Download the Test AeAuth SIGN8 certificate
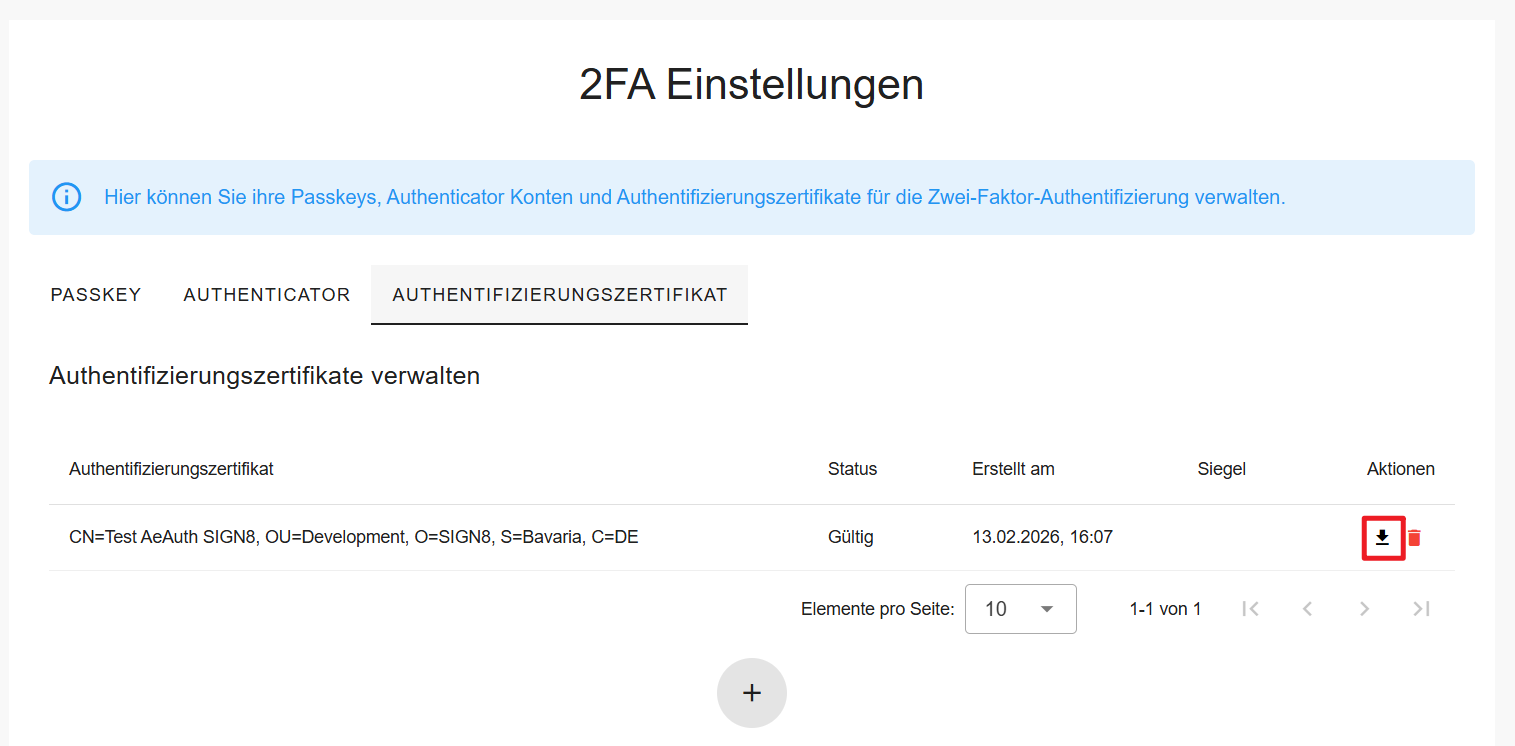The width and height of the screenshot is (1515, 746). [1382, 538]
